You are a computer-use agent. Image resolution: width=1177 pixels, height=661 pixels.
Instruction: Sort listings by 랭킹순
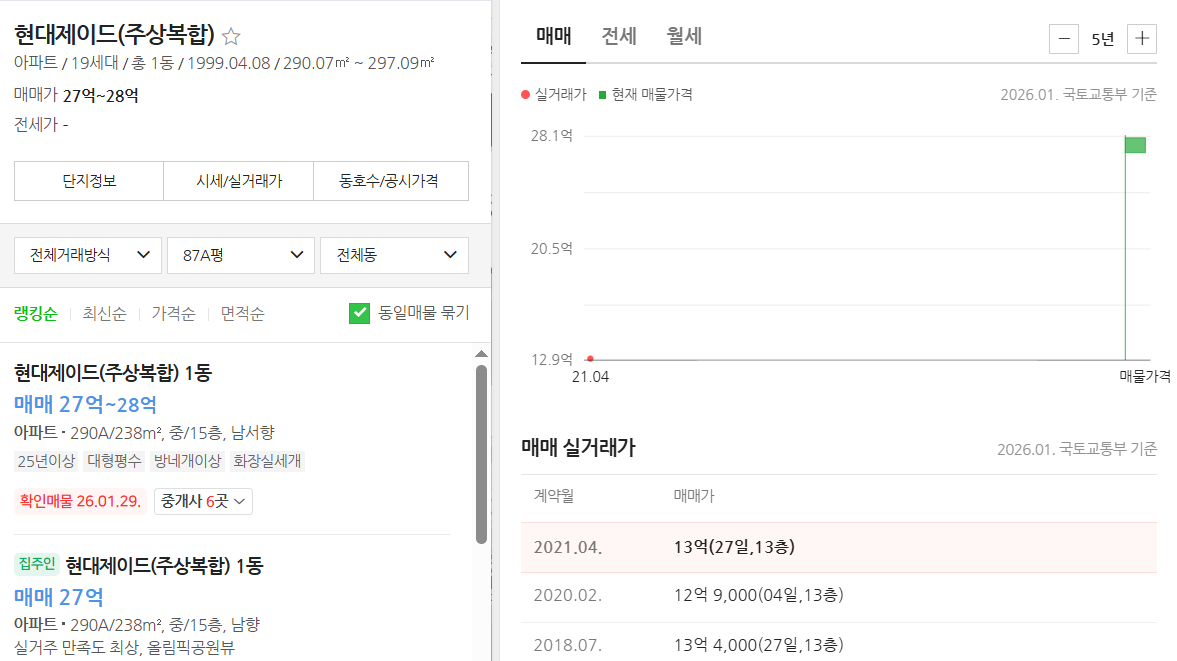click(35, 314)
